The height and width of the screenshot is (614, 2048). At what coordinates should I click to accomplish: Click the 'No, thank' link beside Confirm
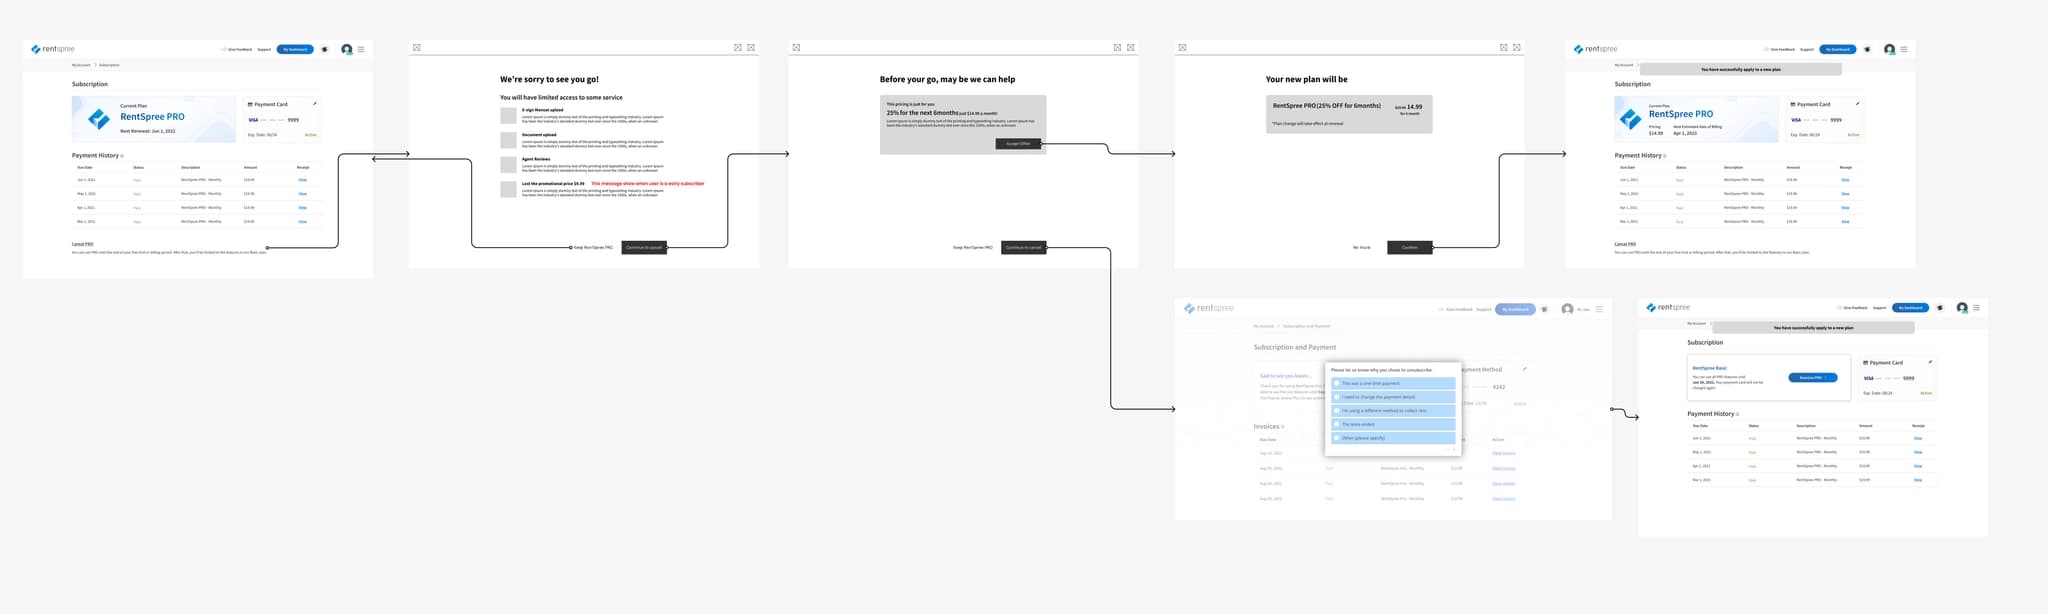point(1362,247)
